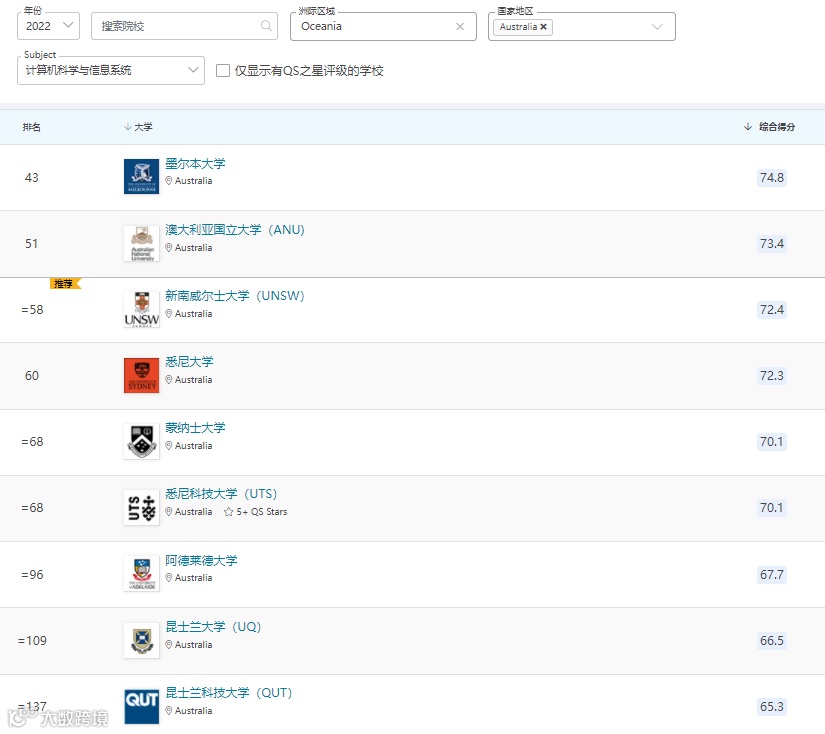Sort by the 大学 column header

(138, 127)
